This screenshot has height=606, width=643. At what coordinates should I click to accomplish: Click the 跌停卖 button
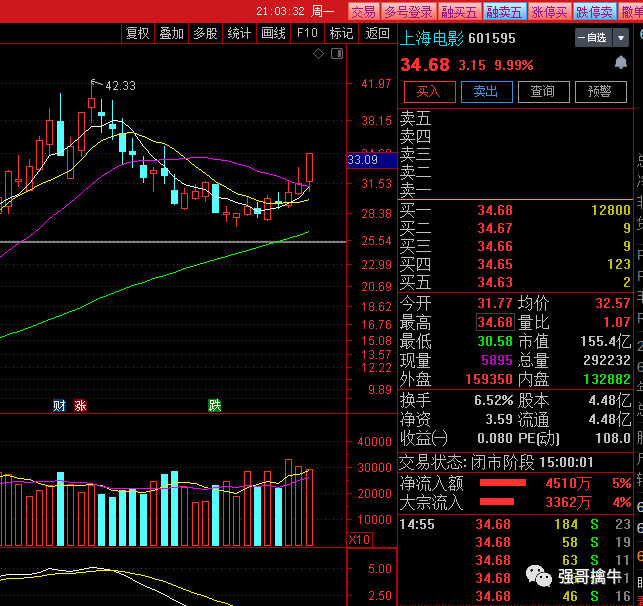(594, 12)
